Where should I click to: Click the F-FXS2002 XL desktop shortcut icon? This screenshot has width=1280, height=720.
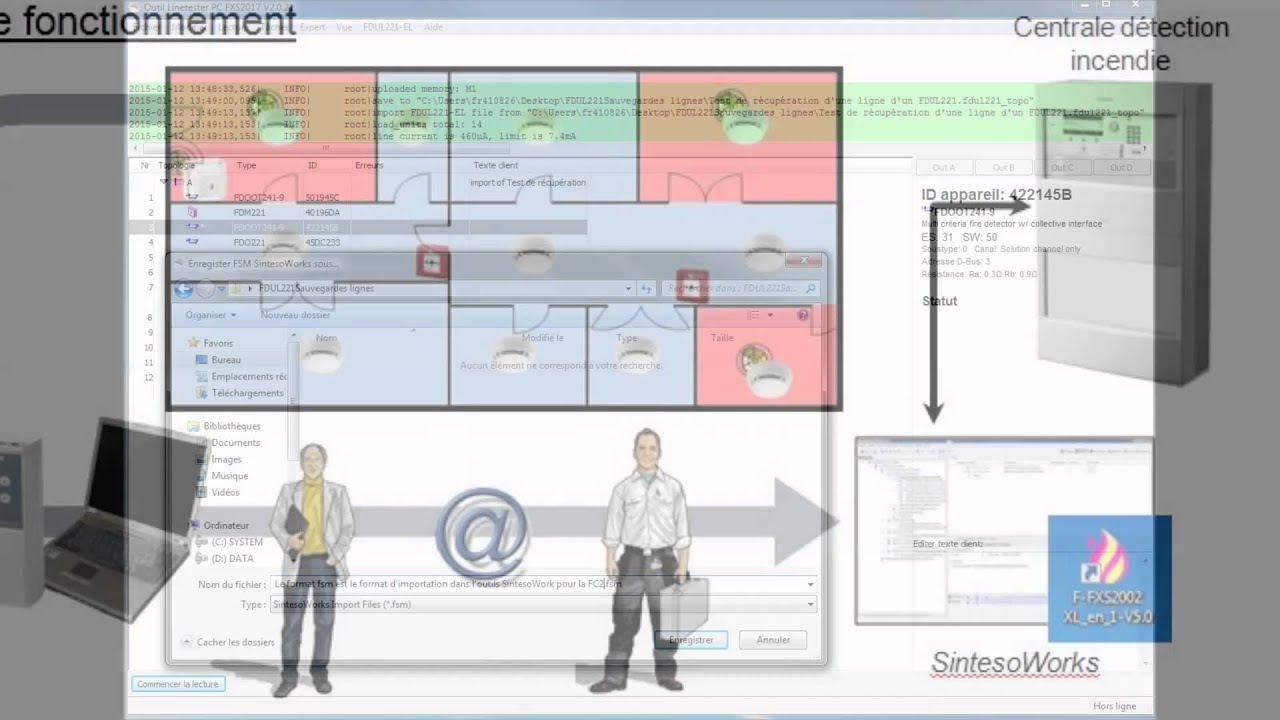[1109, 578]
